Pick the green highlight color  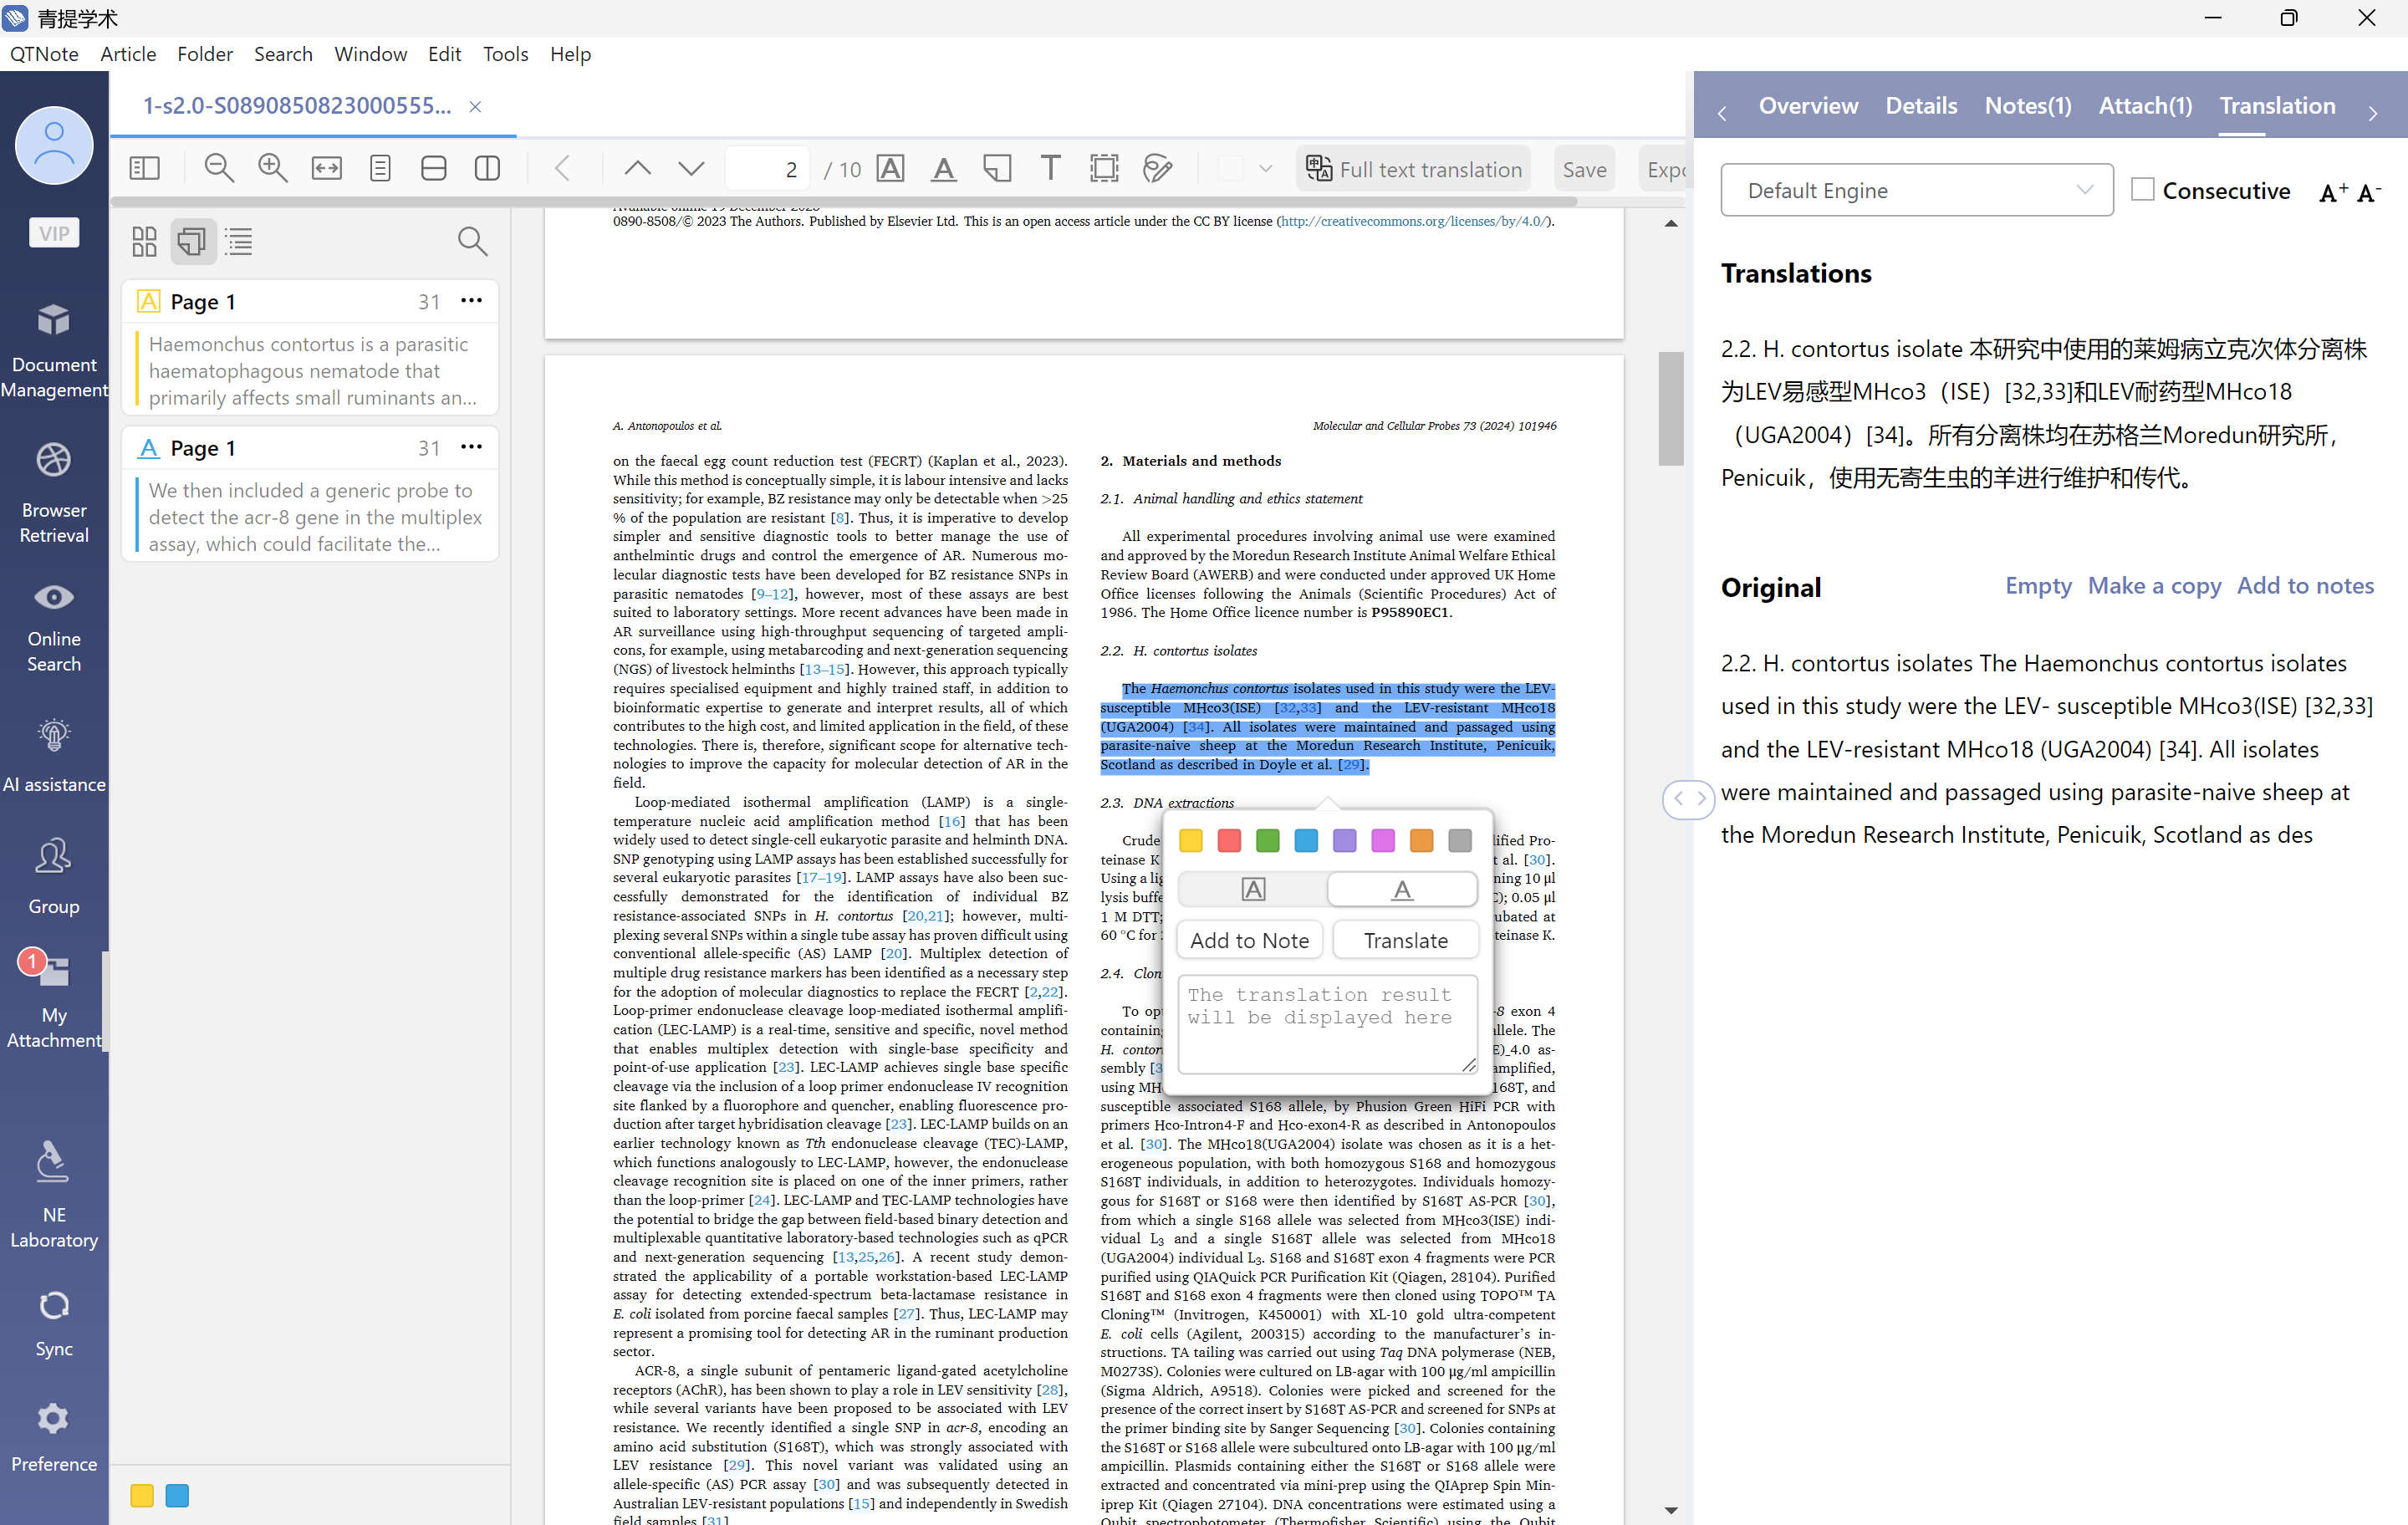click(1267, 840)
